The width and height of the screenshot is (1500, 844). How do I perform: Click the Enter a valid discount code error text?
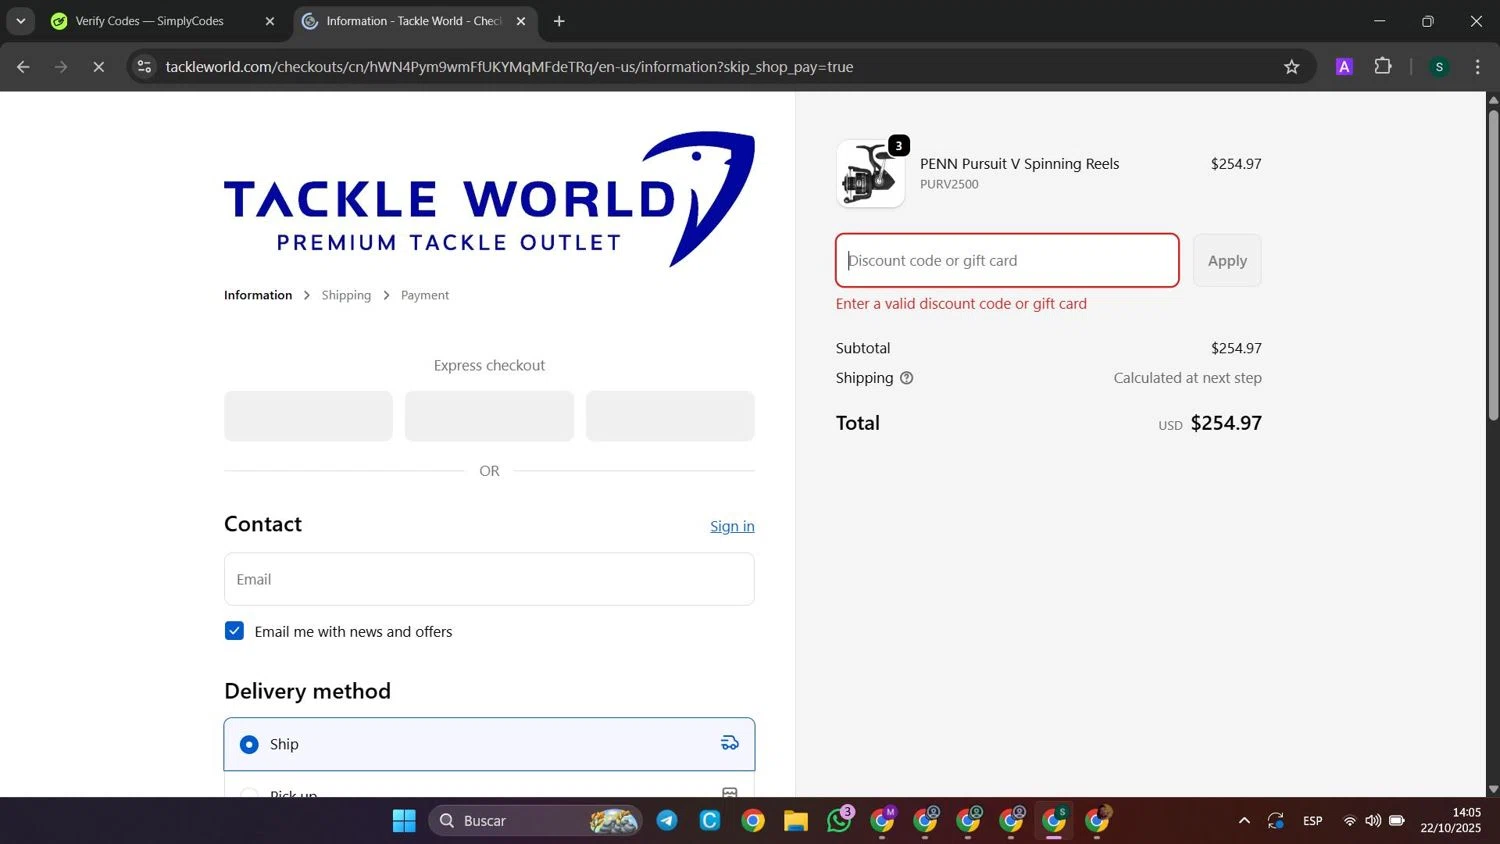[961, 304]
